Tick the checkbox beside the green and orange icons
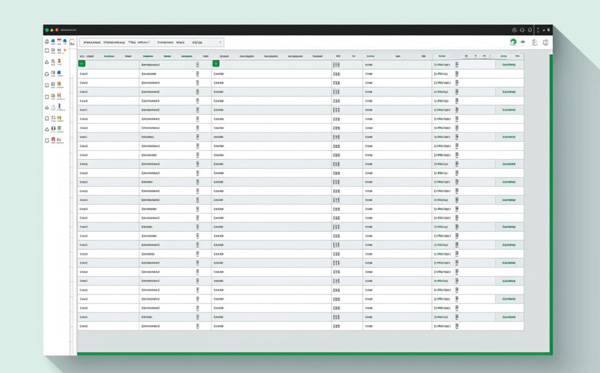Image resolution: width=600 pixels, height=373 pixels. pos(47,85)
